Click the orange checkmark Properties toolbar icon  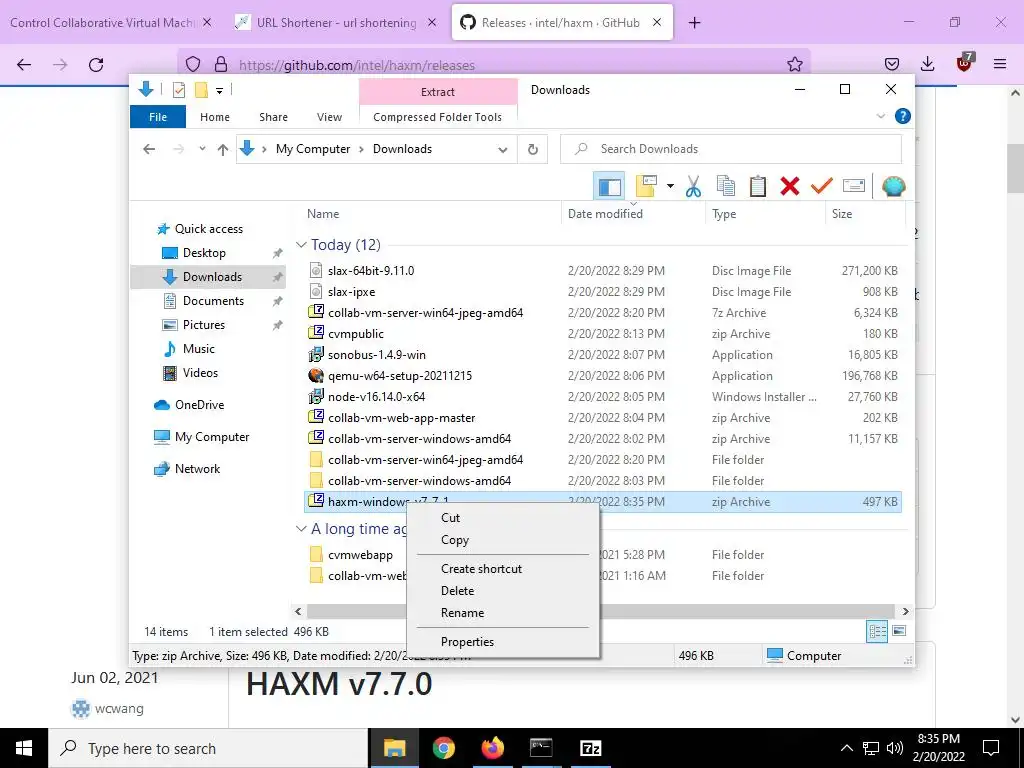point(822,187)
